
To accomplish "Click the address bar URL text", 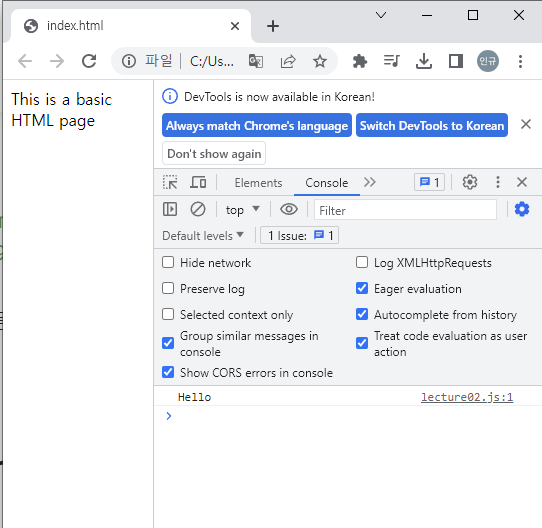I will tap(212, 62).
